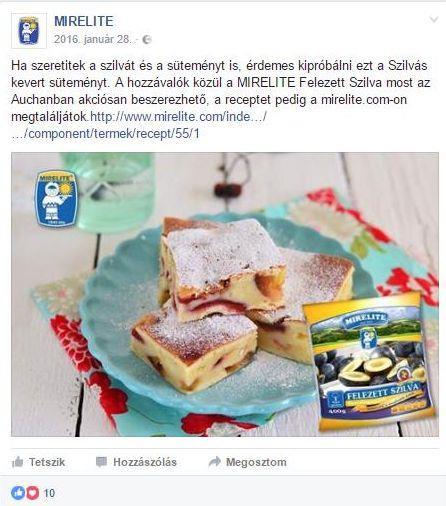Click the MIRELITE page name link
Viewport: 446px width, 506px height.
click(x=84, y=21)
